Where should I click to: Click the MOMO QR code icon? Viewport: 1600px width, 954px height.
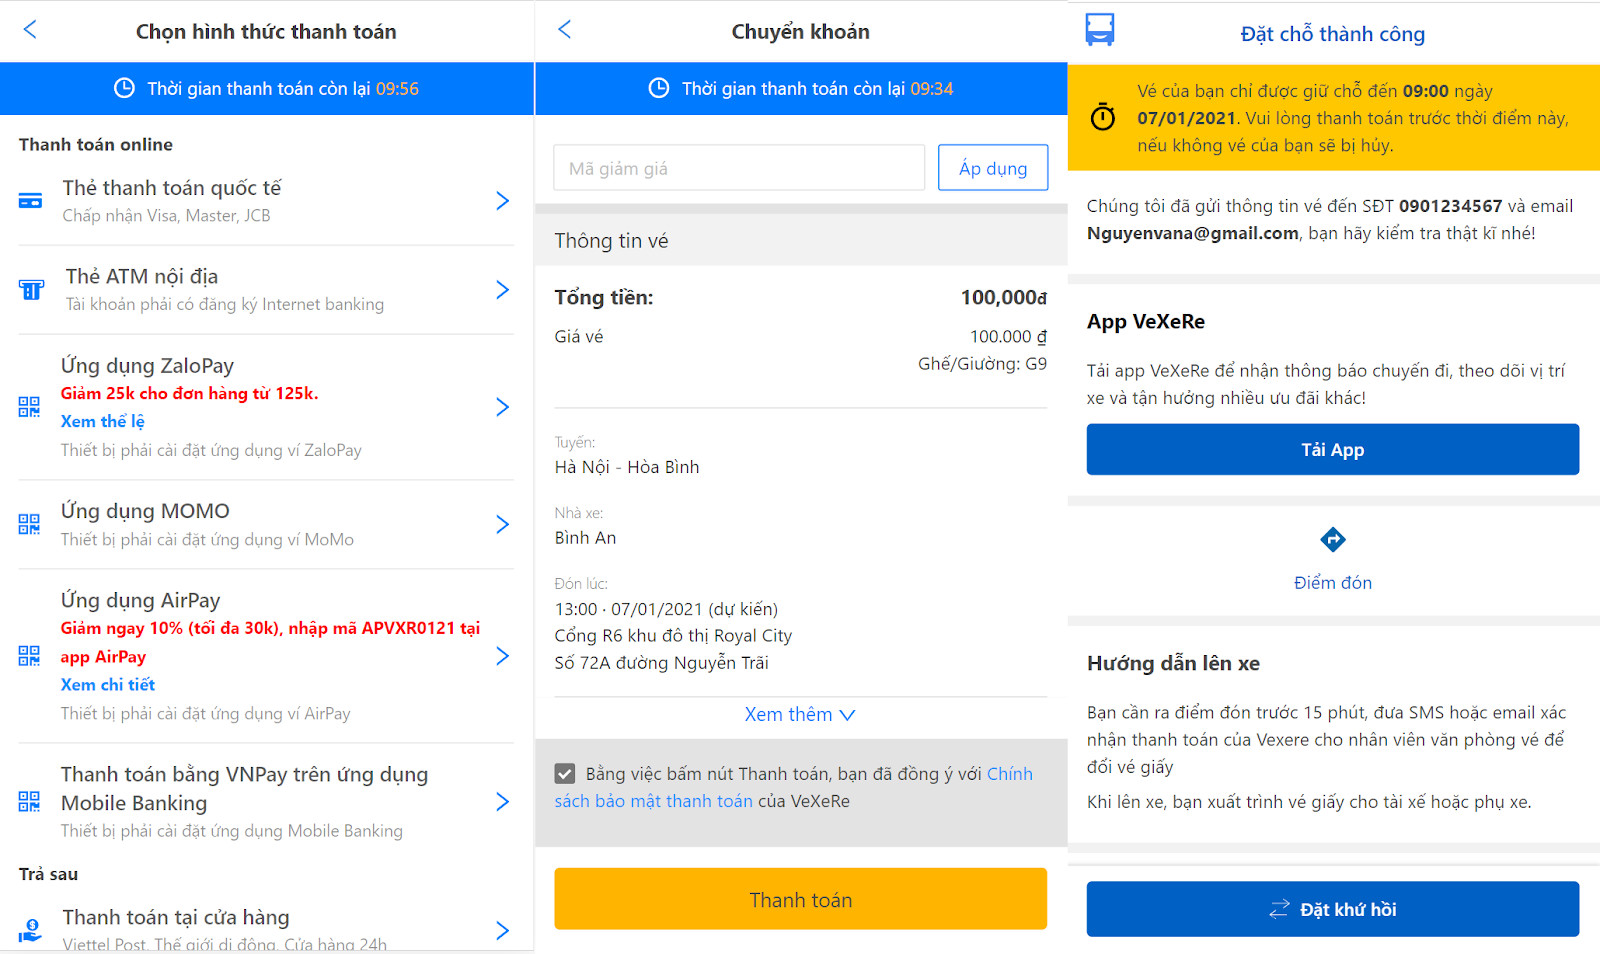(x=29, y=524)
